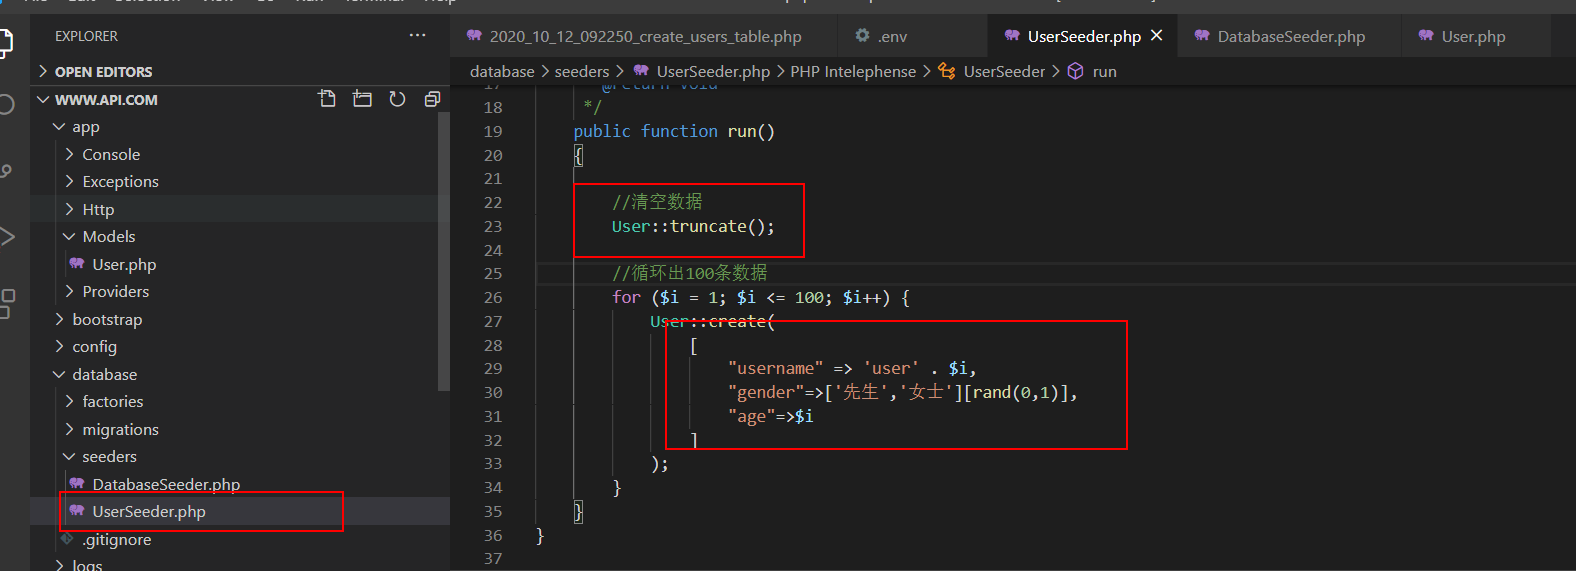Click the New Folder icon in Explorer
Image resolution: width=1576 pixels, height=571 pixels.
(x=362, y=99)
